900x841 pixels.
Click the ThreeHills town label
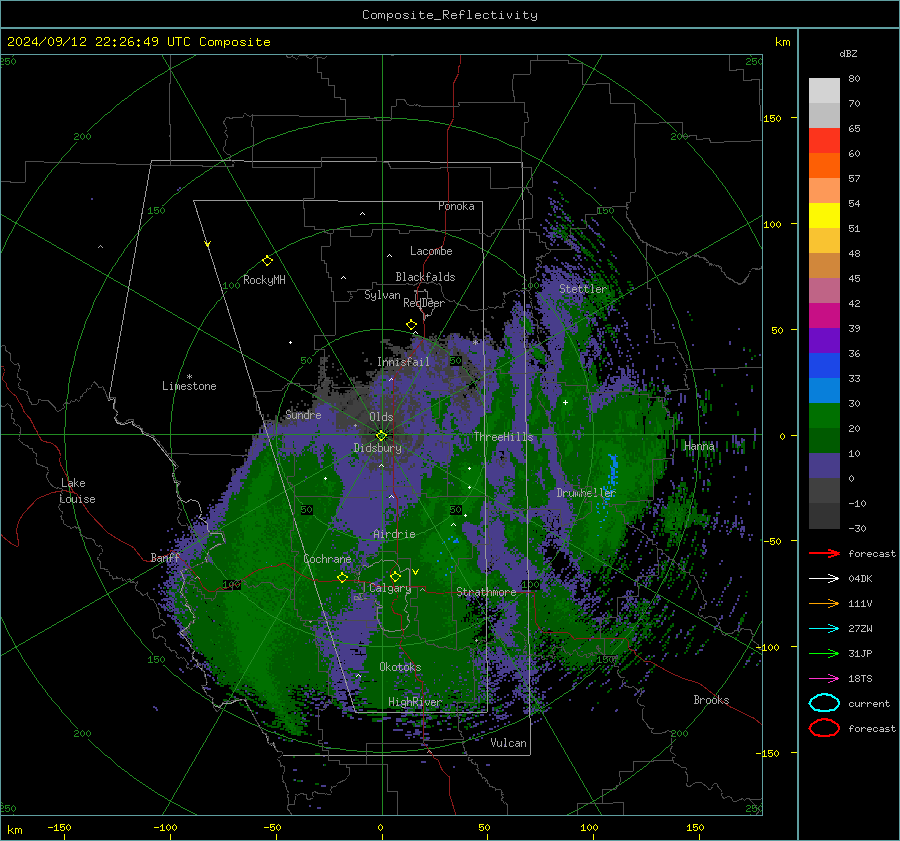[503, 437]
